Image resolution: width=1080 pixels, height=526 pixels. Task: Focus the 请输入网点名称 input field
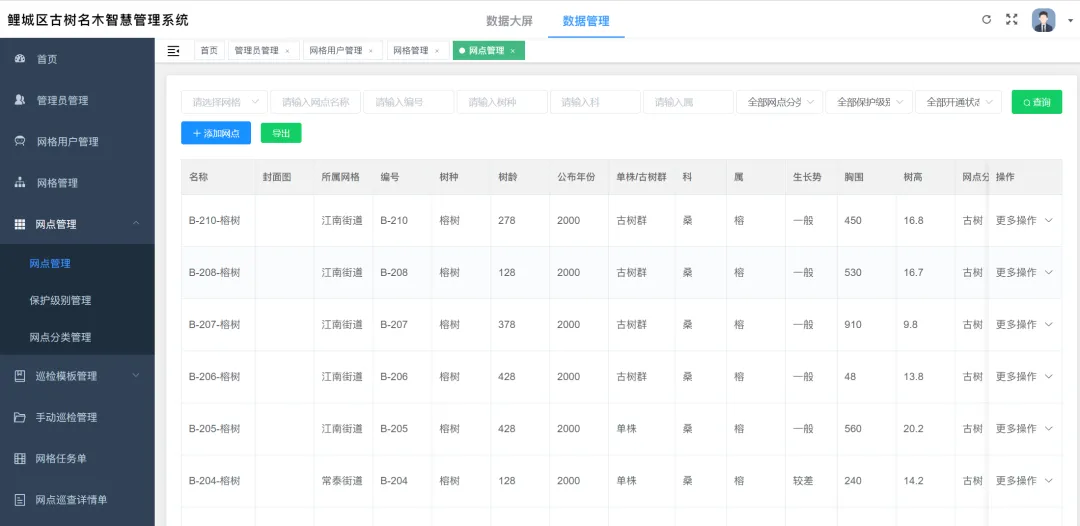click(315, 102)
